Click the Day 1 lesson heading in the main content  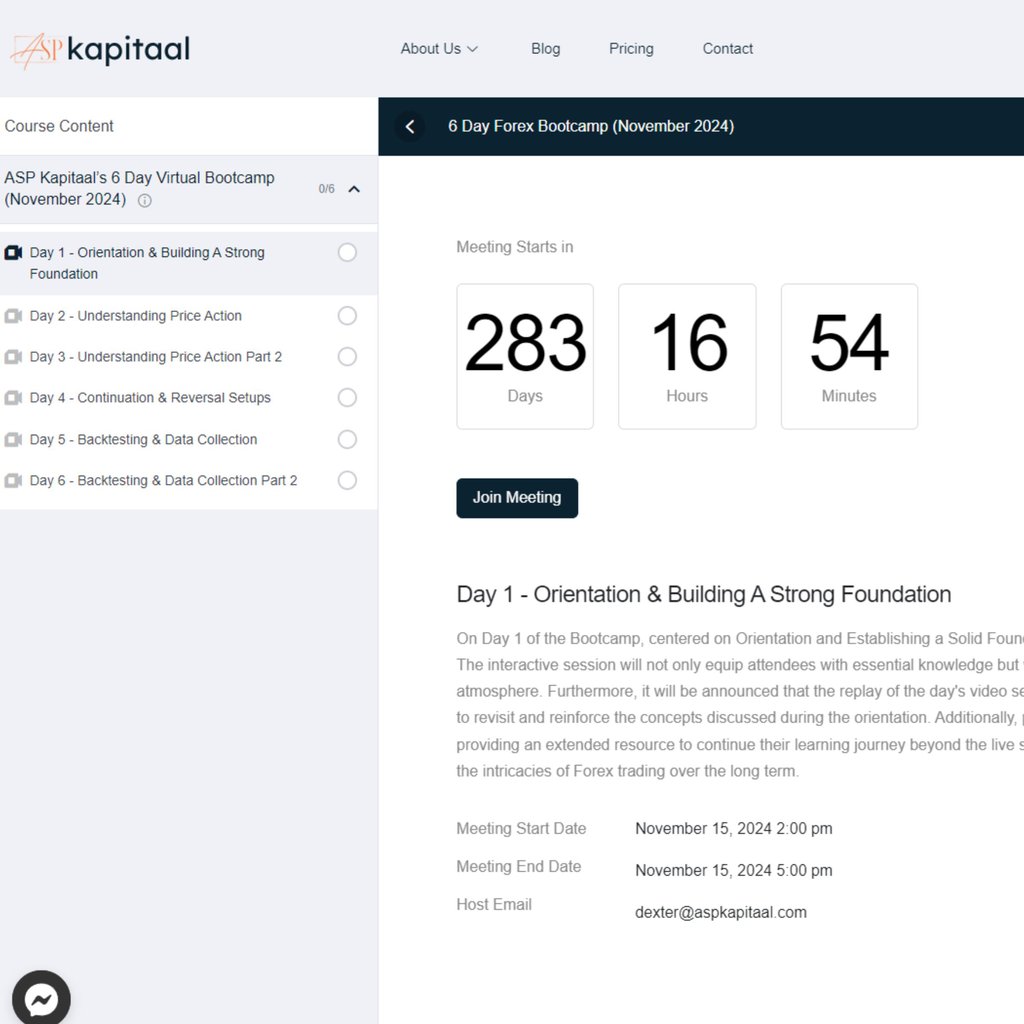tap(703, 595)
